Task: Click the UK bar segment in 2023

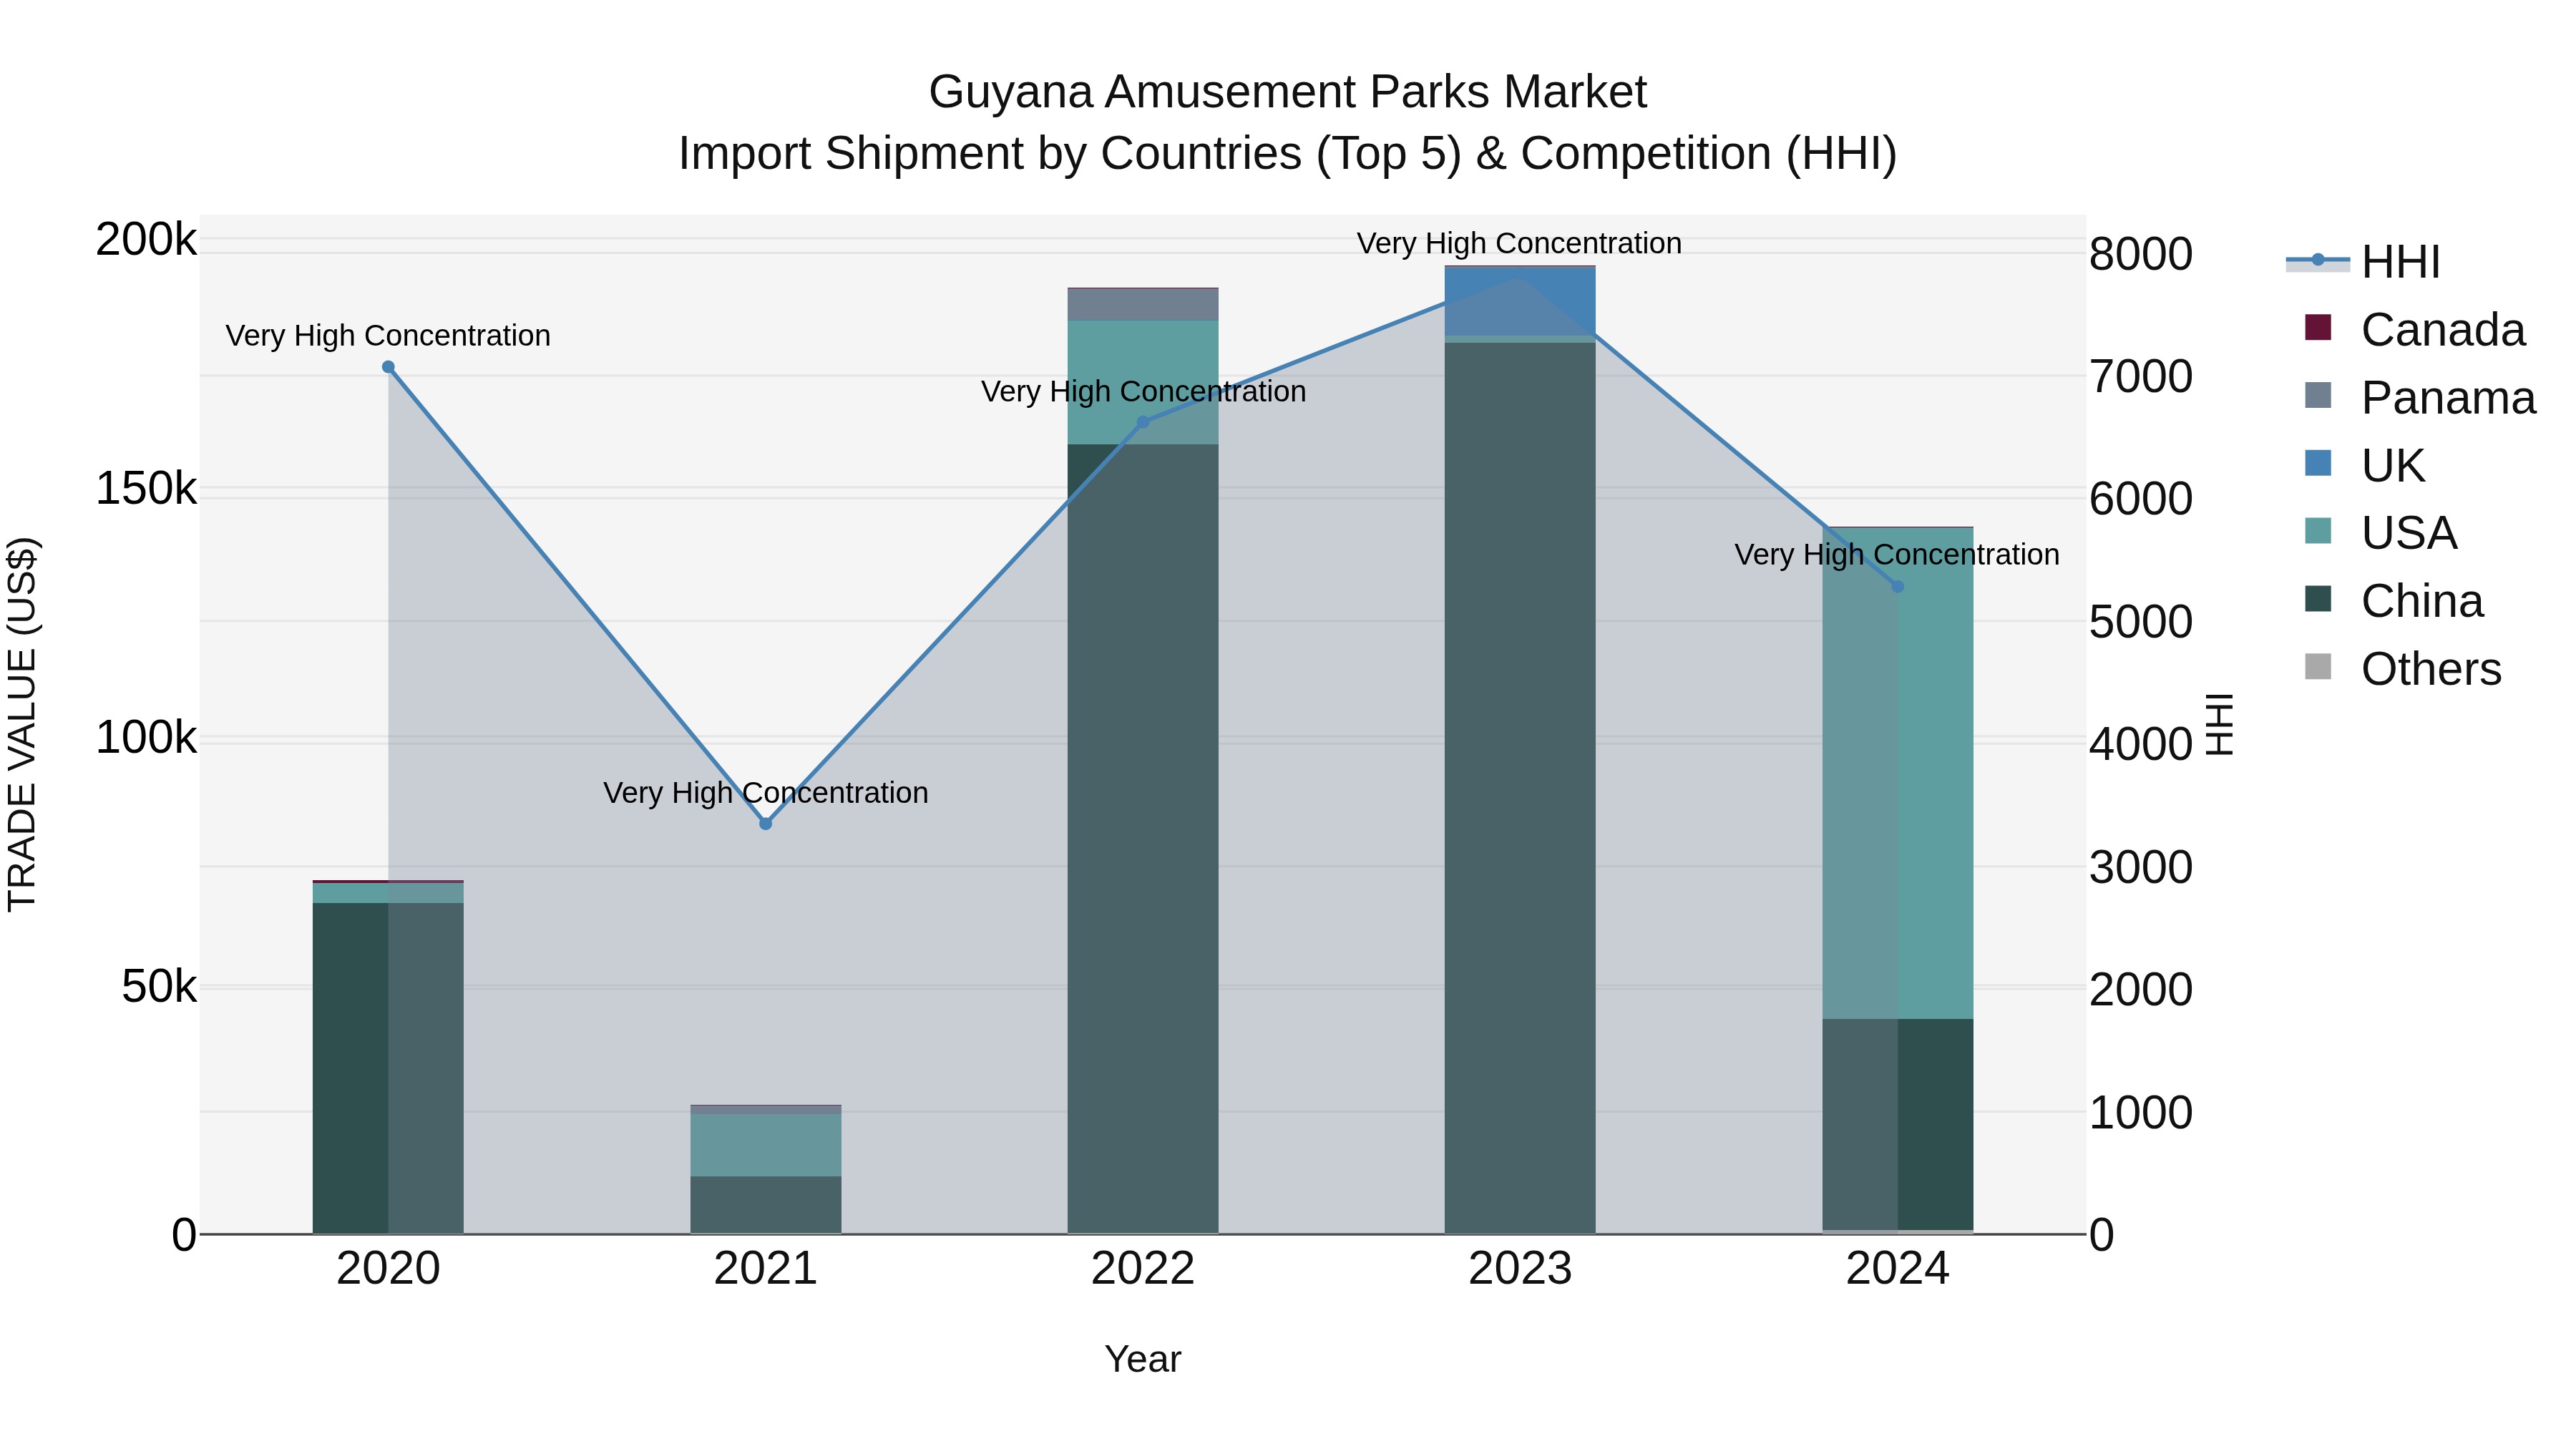Action: click(x=1520, y=301)
